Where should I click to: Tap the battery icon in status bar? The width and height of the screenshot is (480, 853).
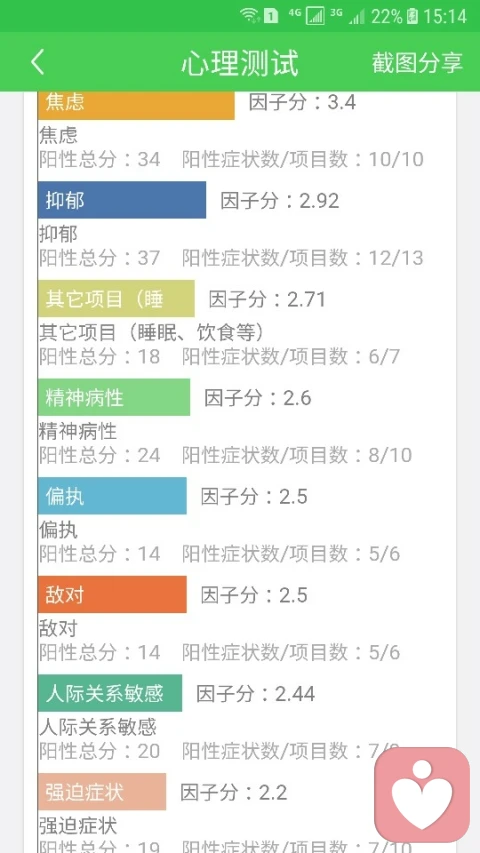pyautogui.click(x=413, y=16)
